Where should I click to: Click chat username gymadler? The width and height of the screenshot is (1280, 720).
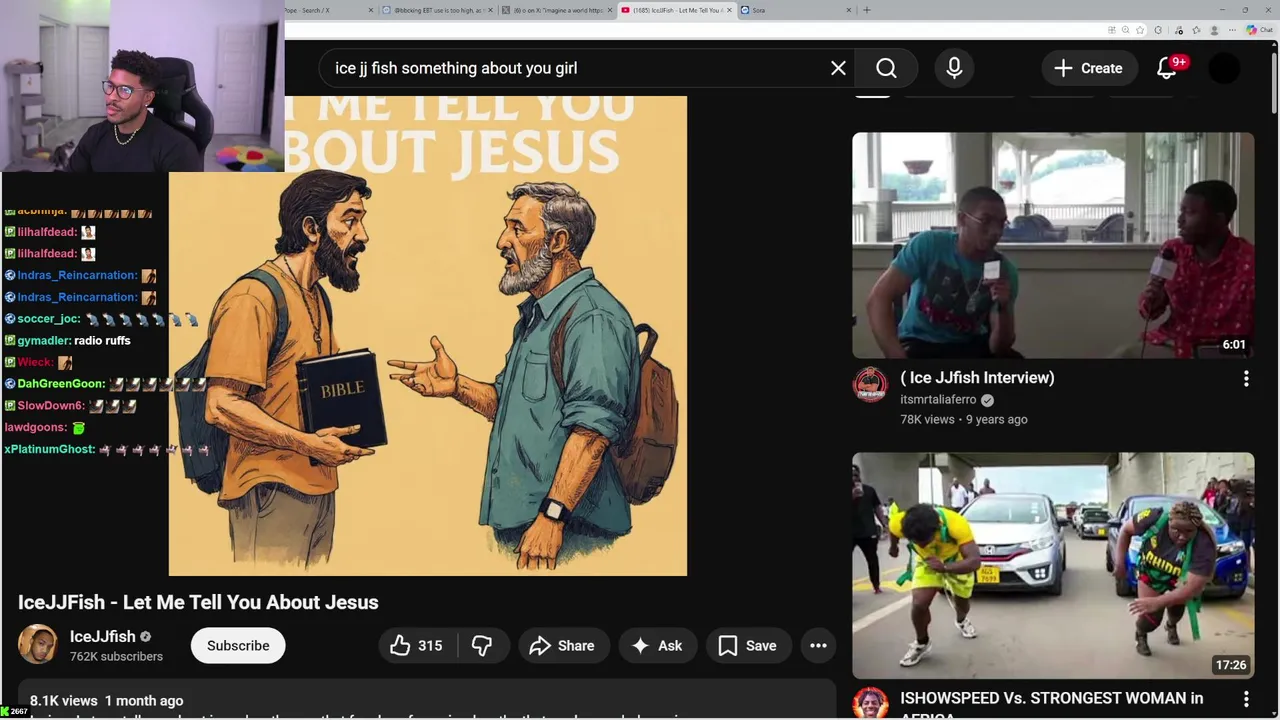point(44,341)
